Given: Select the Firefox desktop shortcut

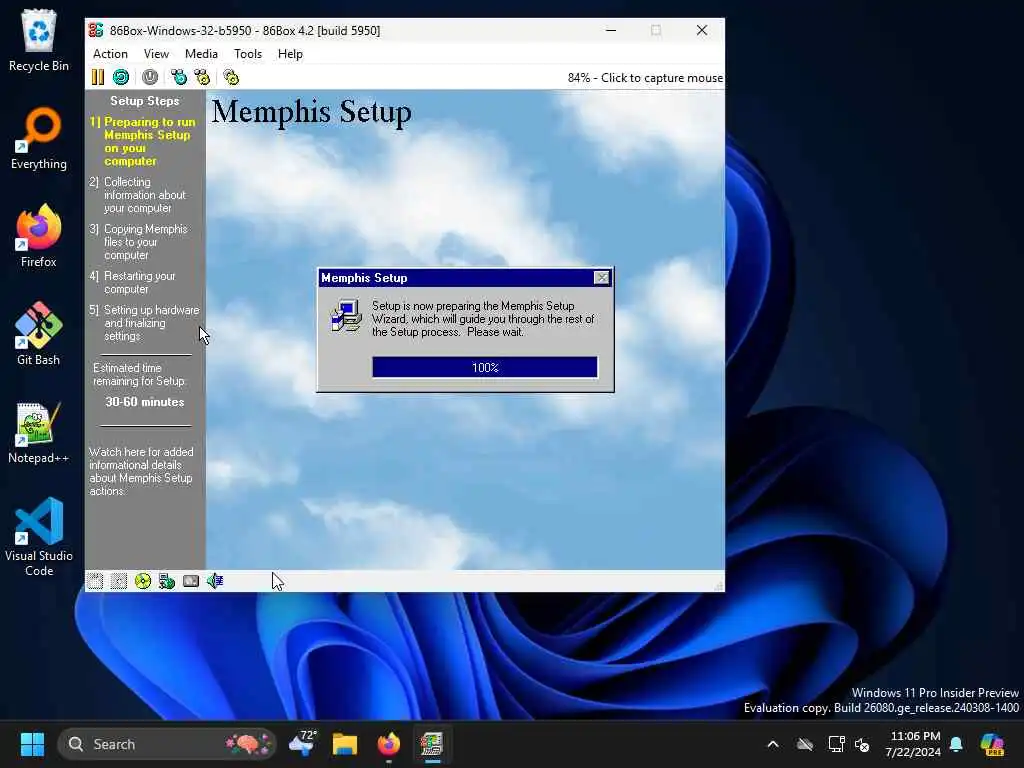Looking at the screenshot, I should (39, 236).
